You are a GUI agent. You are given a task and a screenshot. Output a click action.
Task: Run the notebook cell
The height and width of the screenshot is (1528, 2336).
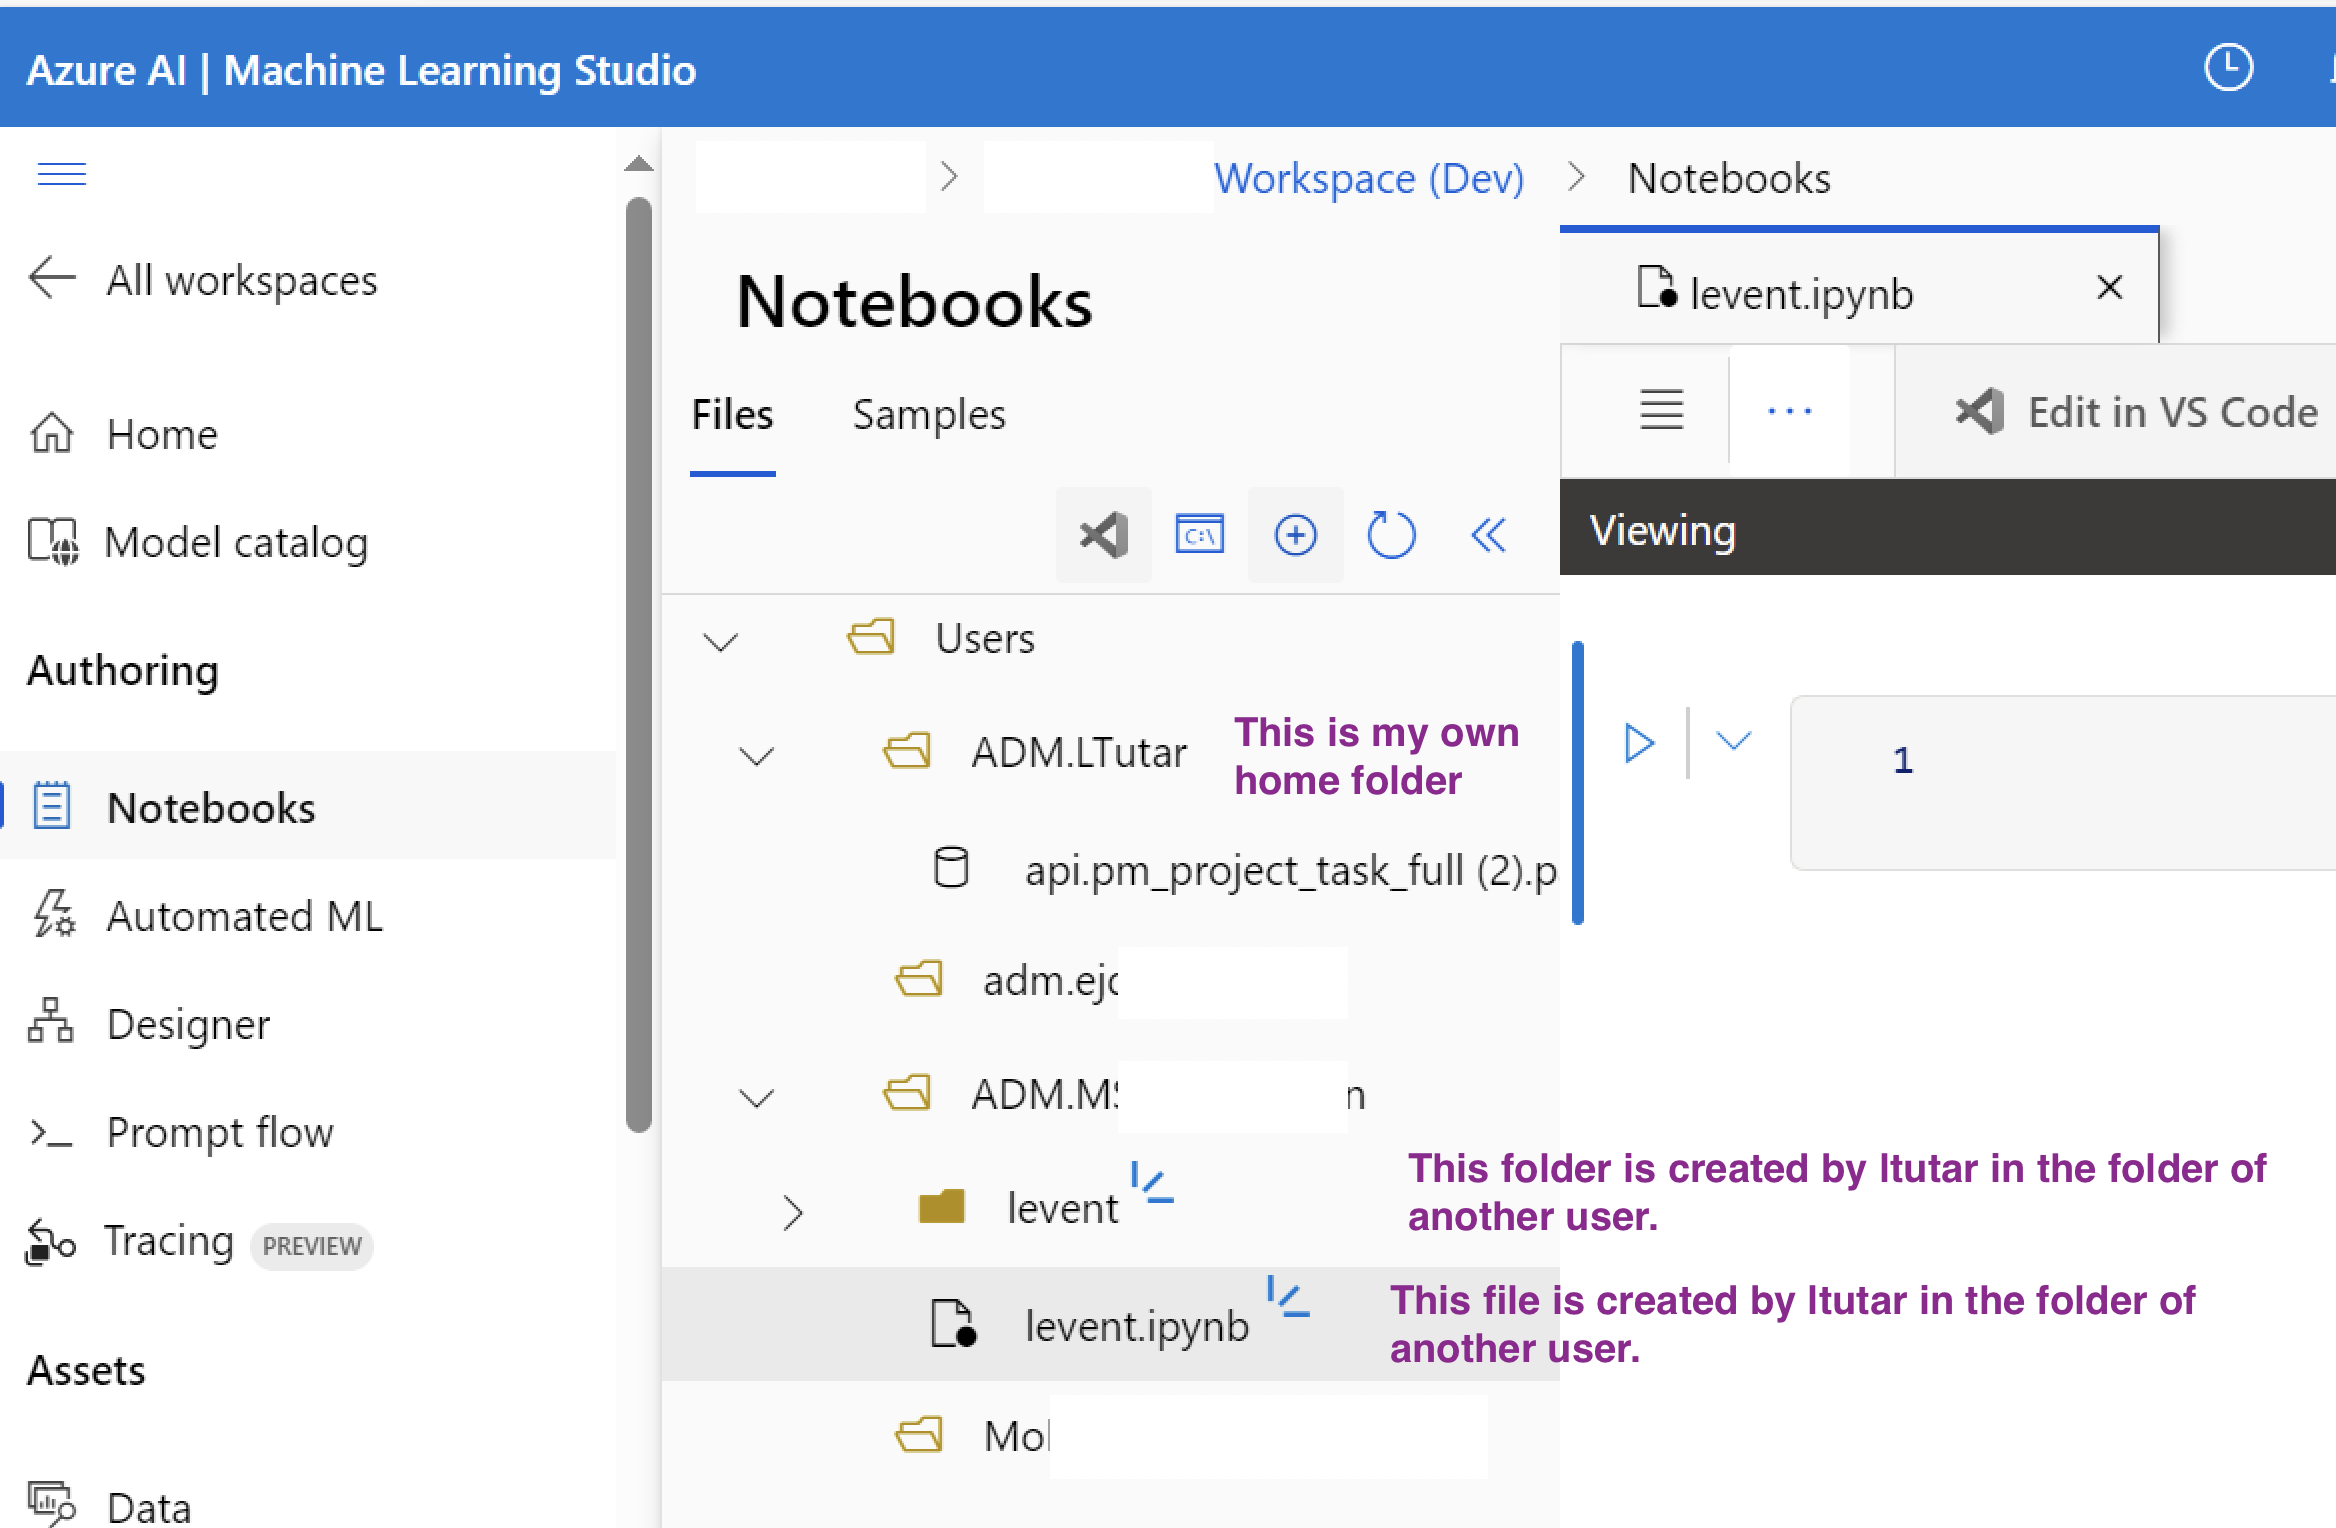click(x=1639, y=743)
